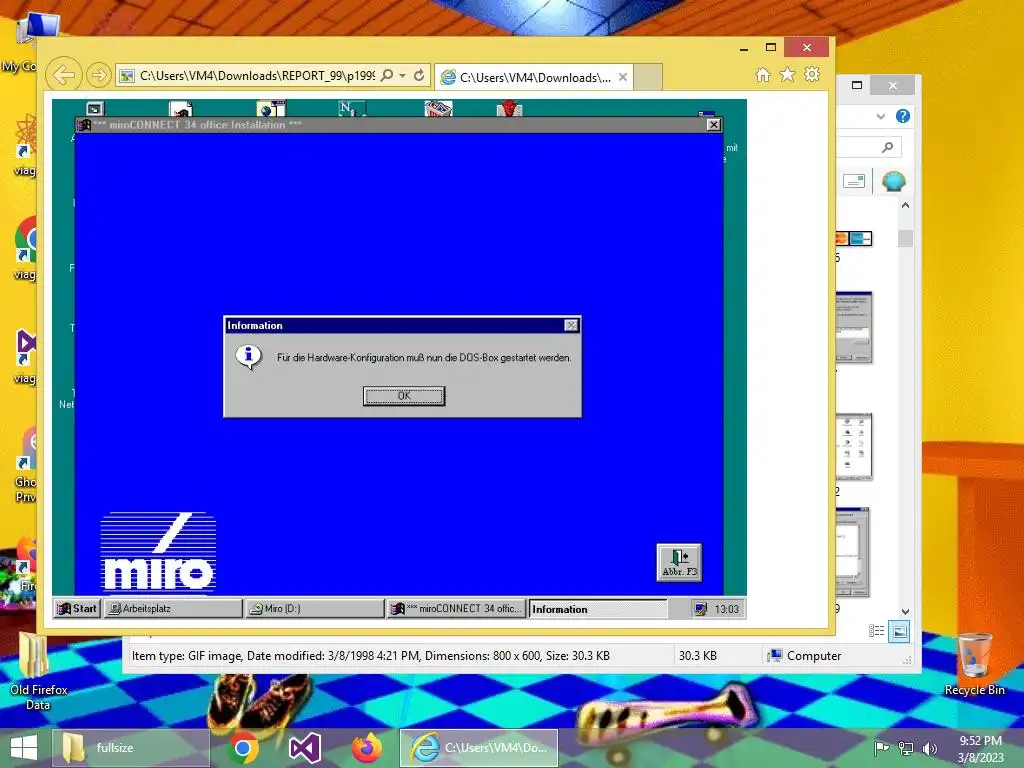Image resolution: width=1024 pixels, height=768 pixels.
Task: Select Miro (D:) in the pictured taskbar
Action: click(x=315, y=609)
